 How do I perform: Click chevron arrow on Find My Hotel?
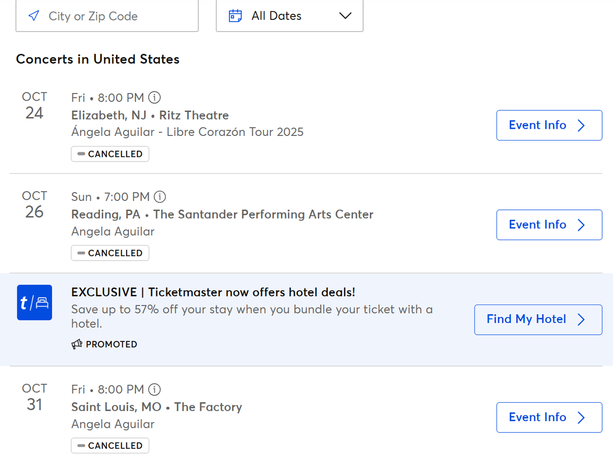click(584, 320)
